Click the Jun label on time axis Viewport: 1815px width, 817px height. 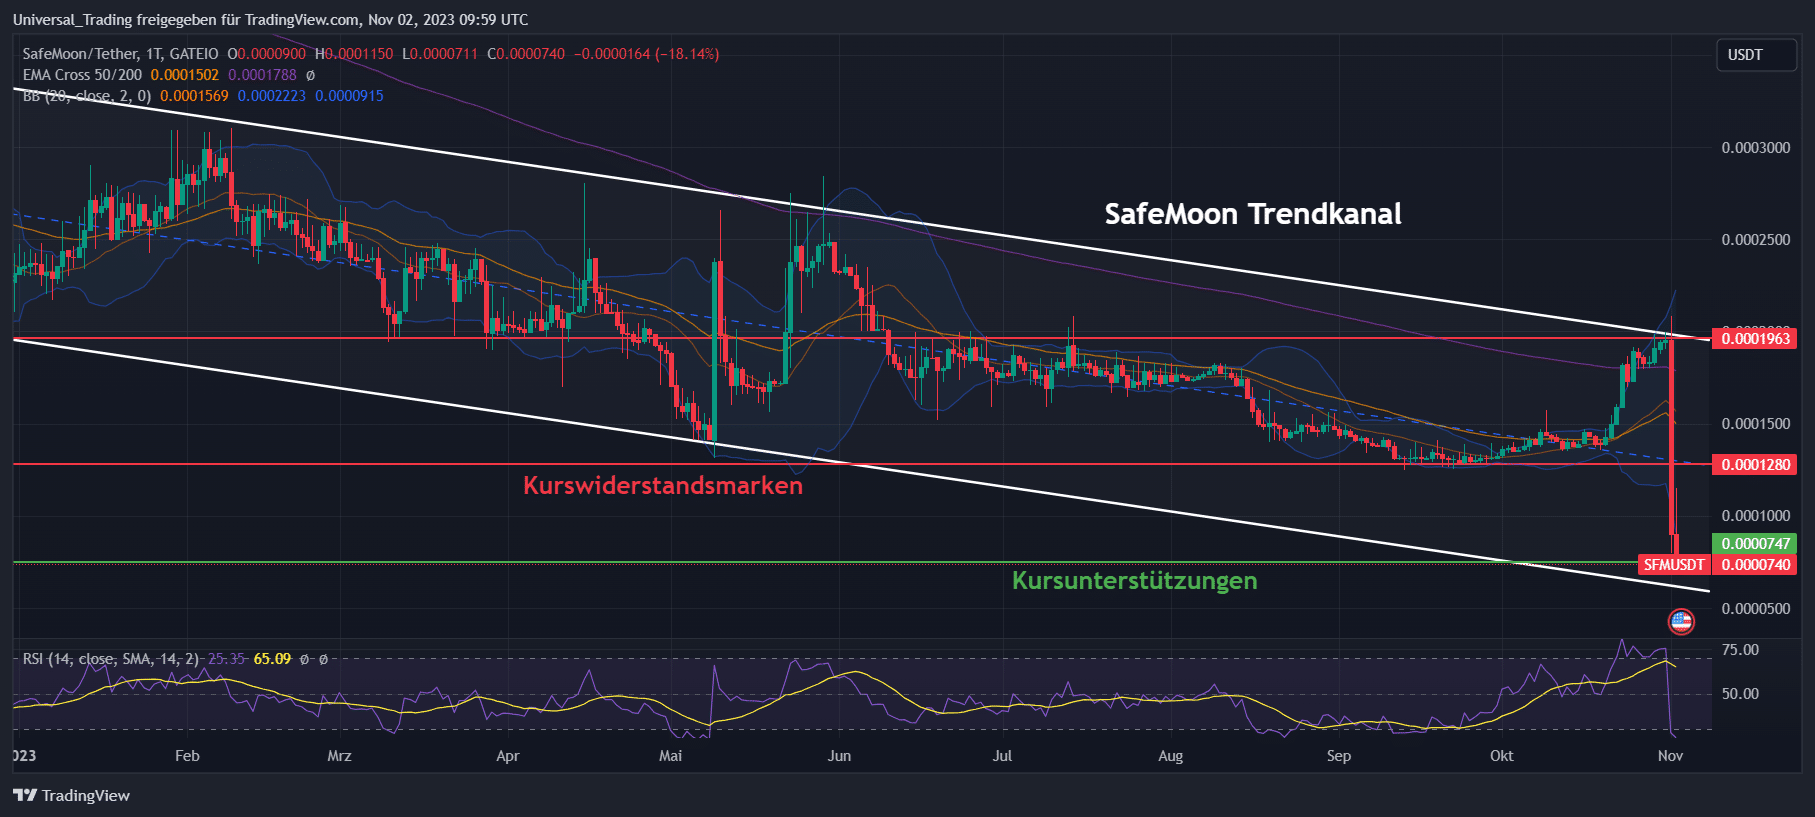click(x=839, y=756)
